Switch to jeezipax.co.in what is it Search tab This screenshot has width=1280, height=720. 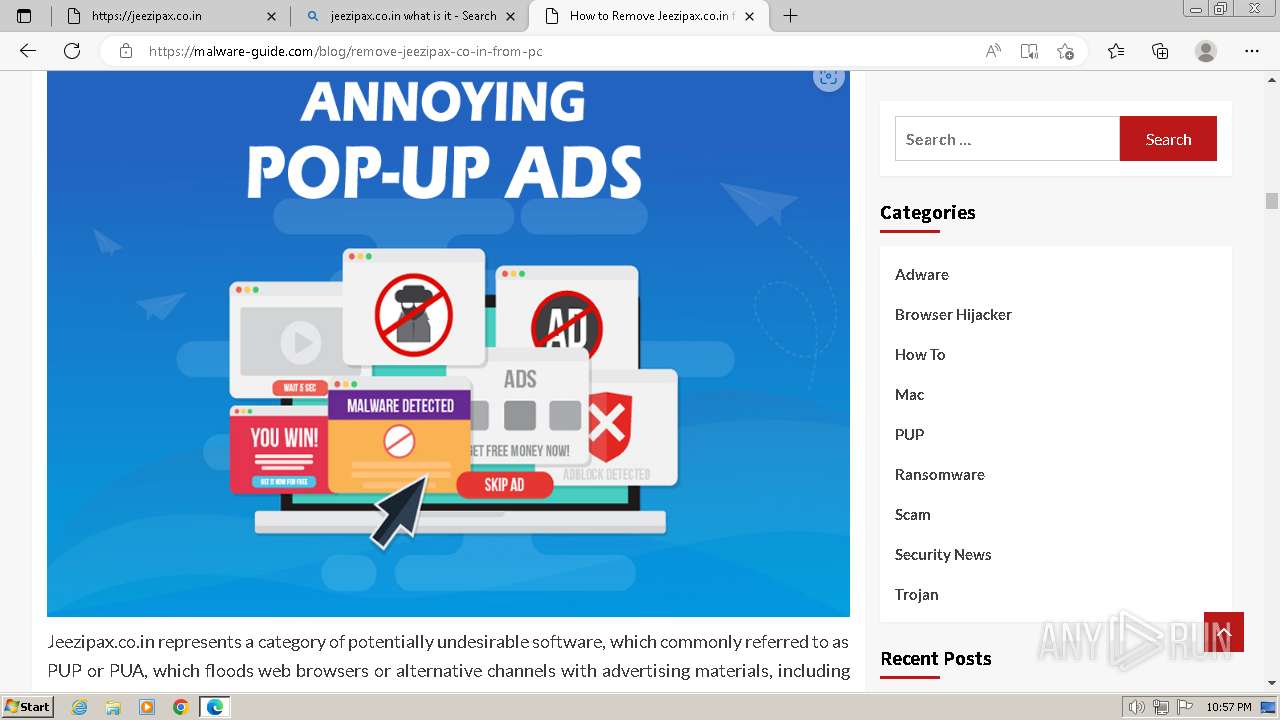(x=410, y=16)
